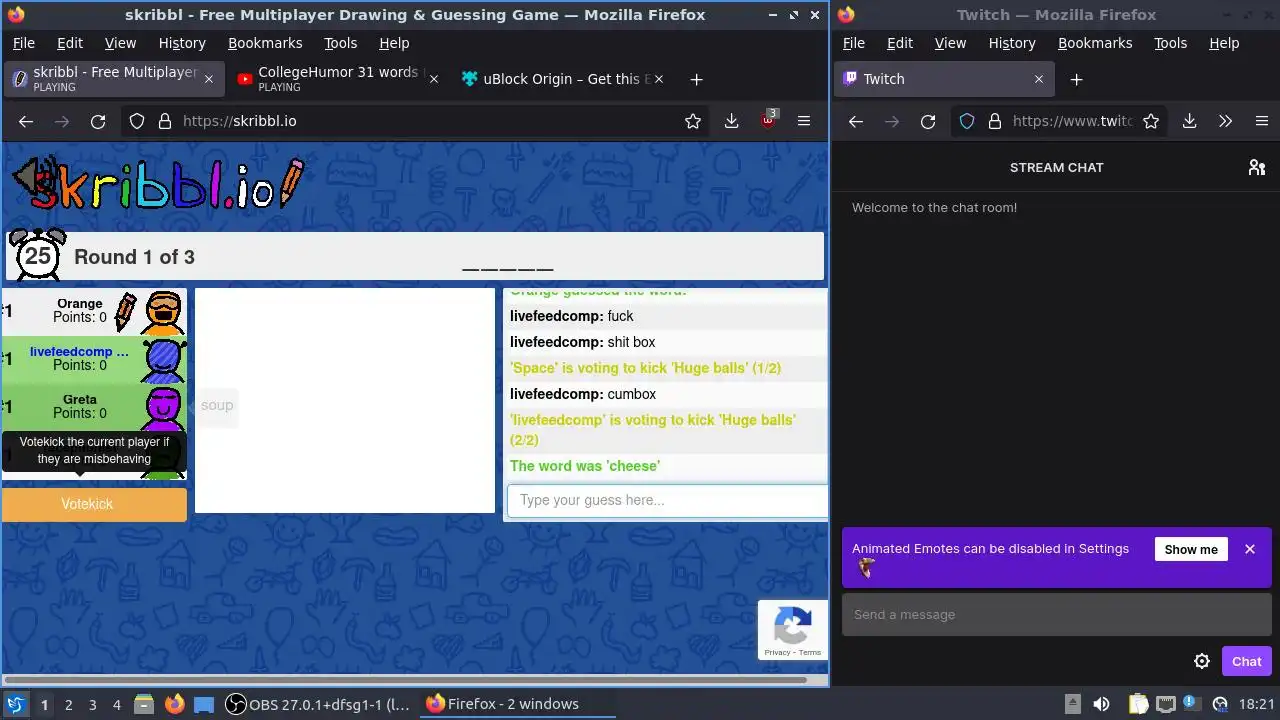Click Show me on the emotes banner
The height and width of the screenshot is (720, 1280).
[x=1191, y=549]
